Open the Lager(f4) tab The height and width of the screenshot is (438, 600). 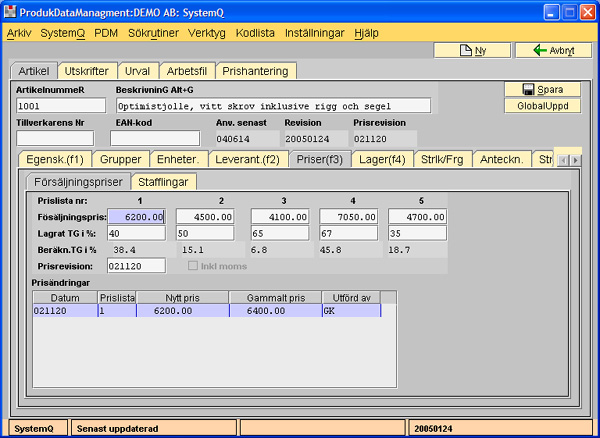click(382, 159)
